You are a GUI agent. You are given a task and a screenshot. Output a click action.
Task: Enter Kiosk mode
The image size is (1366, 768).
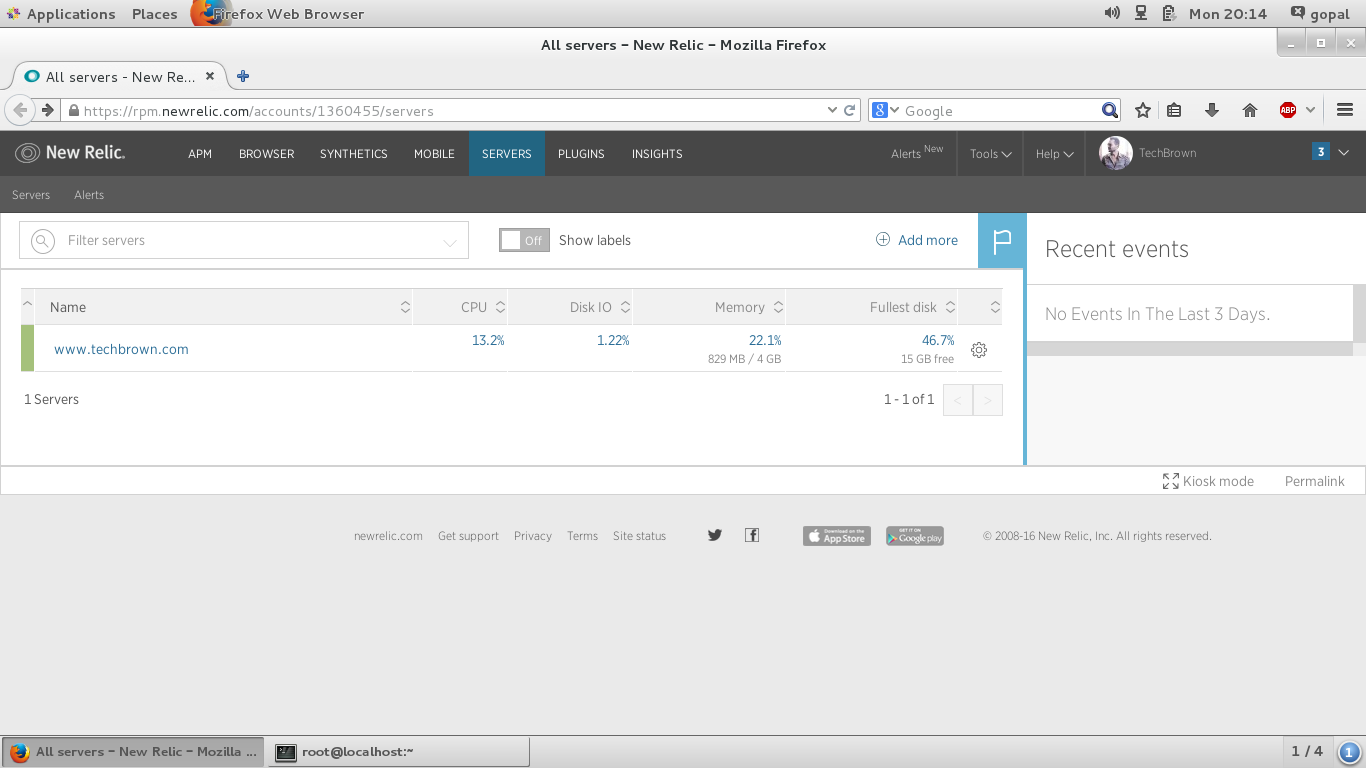[x=1208, y=481]
